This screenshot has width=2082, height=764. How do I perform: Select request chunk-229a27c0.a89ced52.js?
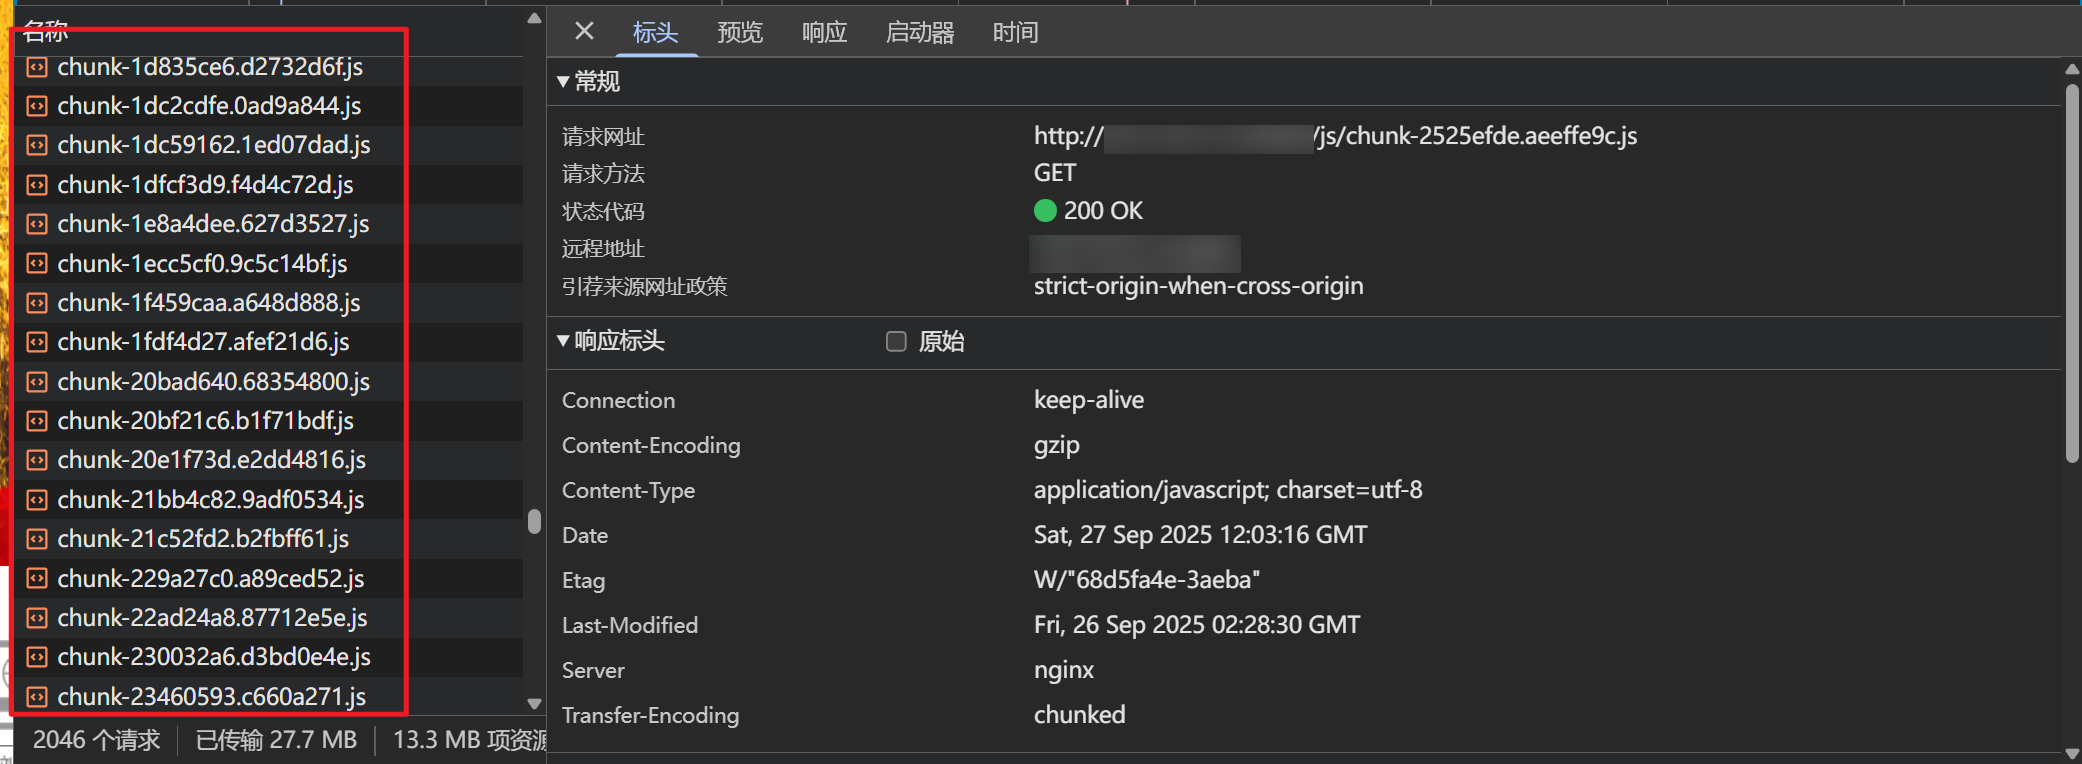(210, 579)
